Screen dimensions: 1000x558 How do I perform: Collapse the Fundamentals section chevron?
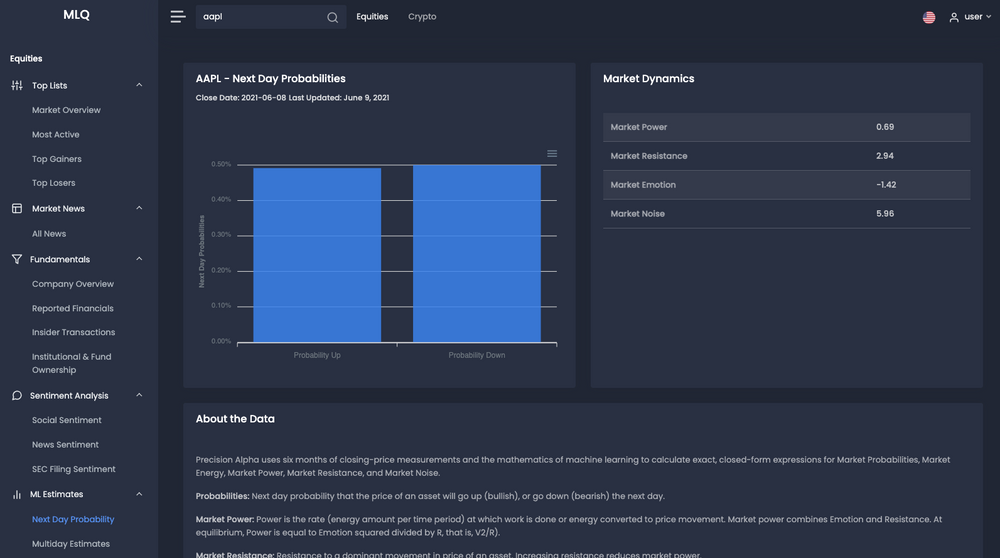point(139,259)
